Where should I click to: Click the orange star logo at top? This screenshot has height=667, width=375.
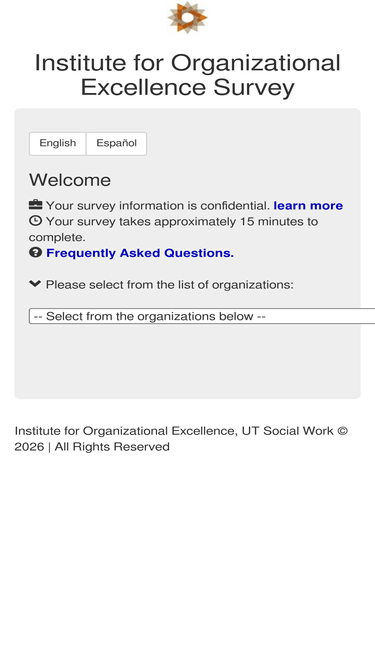187,17
